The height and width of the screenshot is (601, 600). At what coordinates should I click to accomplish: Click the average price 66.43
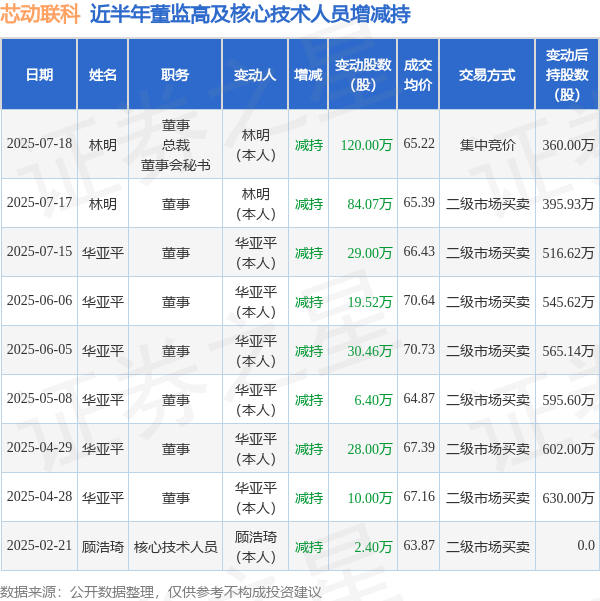[x=419, y=252]
